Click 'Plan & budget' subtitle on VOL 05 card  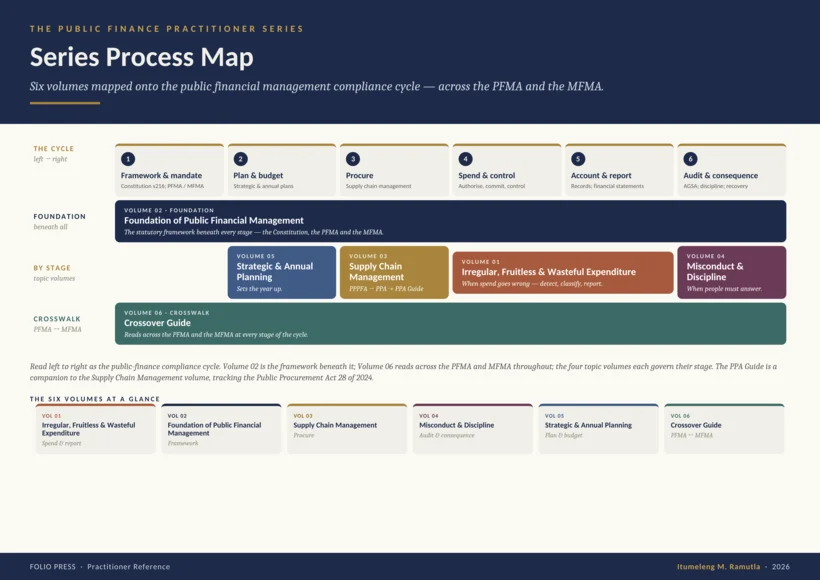563,436
